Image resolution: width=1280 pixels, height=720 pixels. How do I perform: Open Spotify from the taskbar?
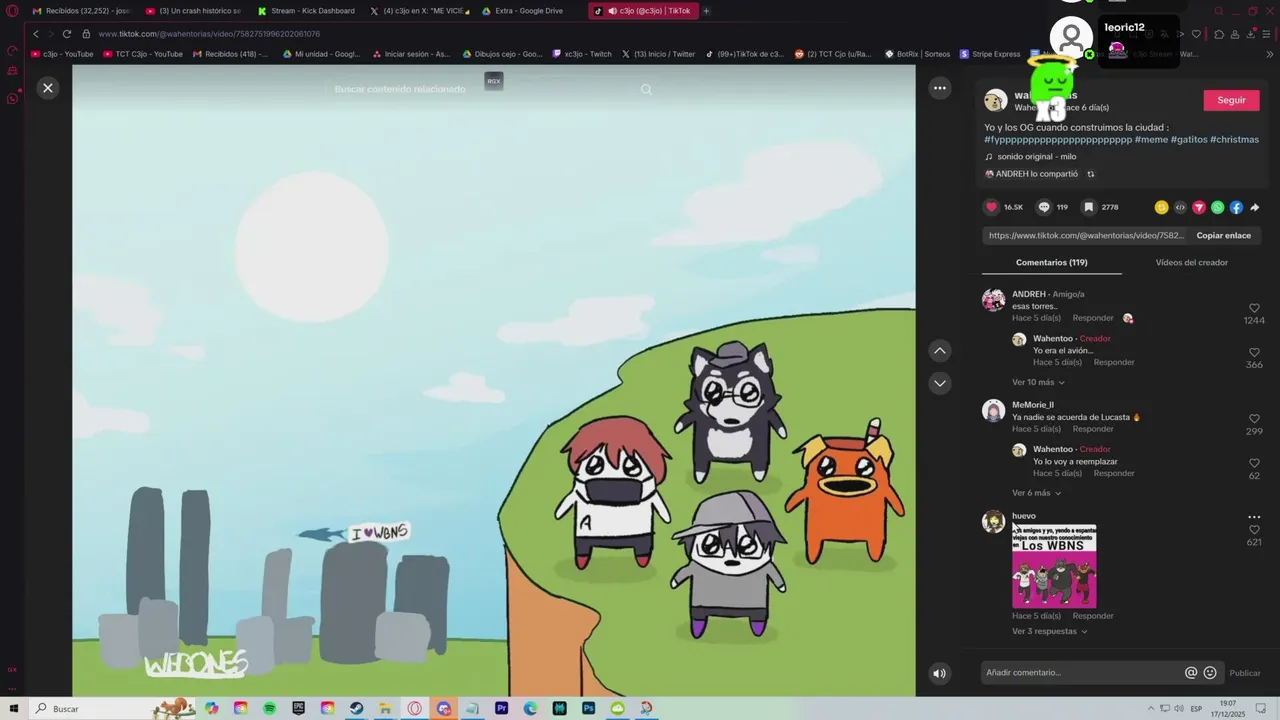(270, 708)
